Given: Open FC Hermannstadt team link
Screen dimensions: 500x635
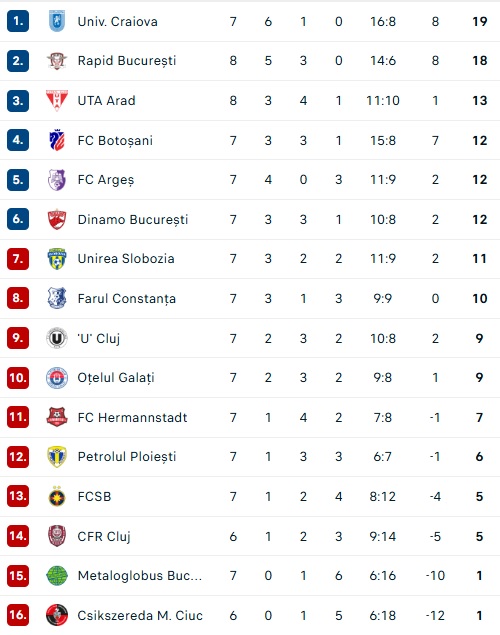Looking at the screenshot, I should (x=132, y=418).
